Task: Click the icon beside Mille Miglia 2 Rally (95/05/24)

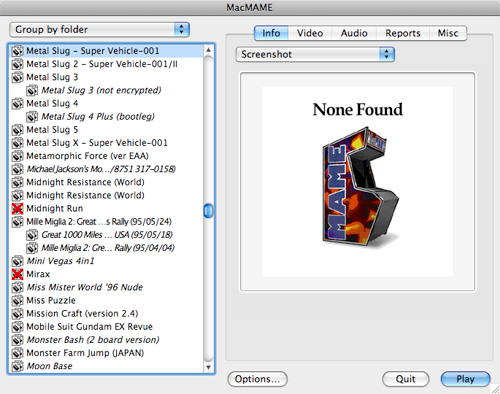Action: pos(17,222)
